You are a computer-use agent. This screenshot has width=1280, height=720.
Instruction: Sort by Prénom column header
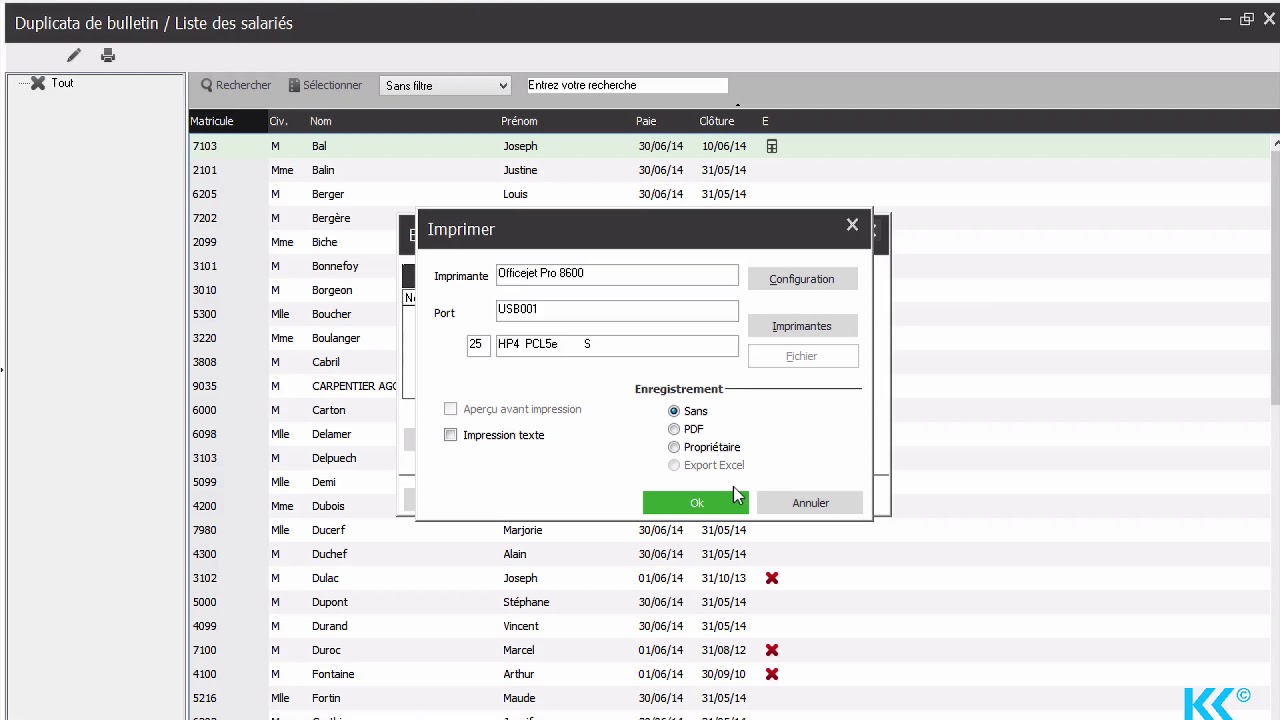tap(519, 121)
